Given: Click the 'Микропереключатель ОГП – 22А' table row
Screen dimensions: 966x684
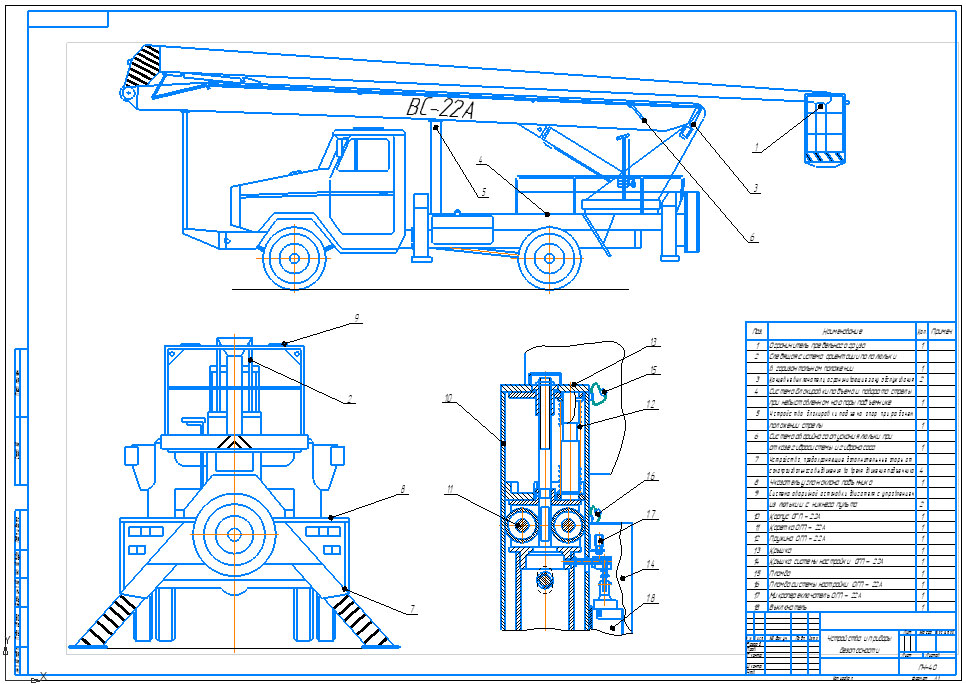Looking at the screenshot, I should pyautogui.click(x=851, y=596).
